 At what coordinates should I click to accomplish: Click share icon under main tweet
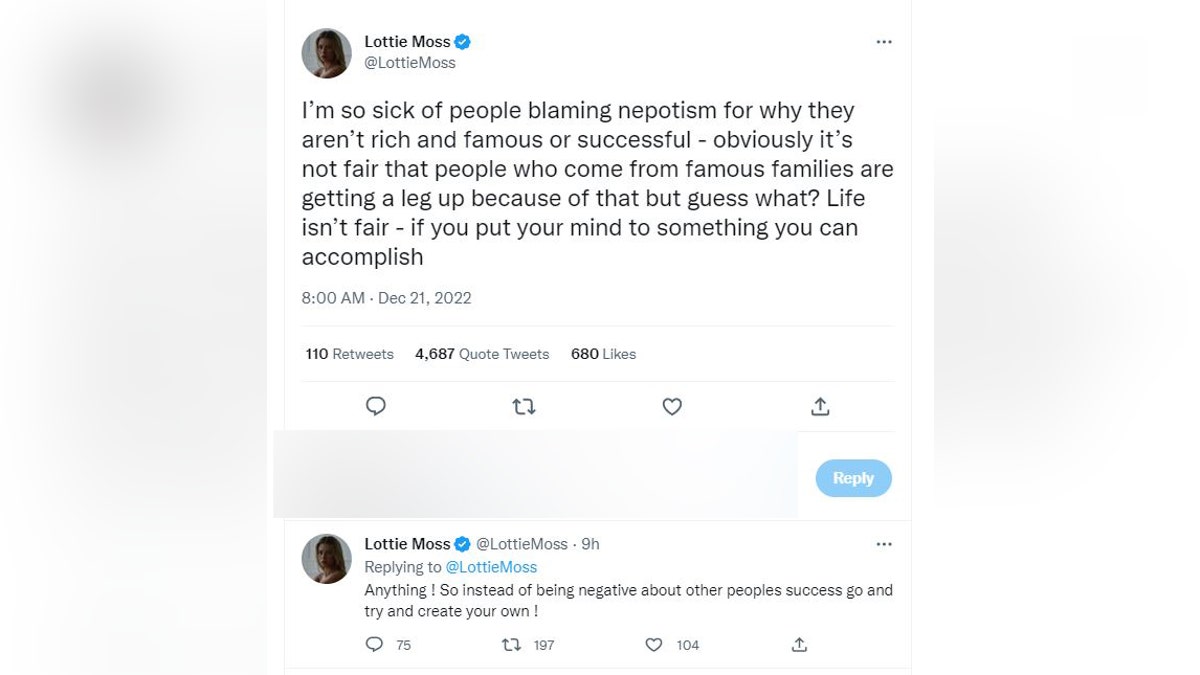click(x=820, y=406)
